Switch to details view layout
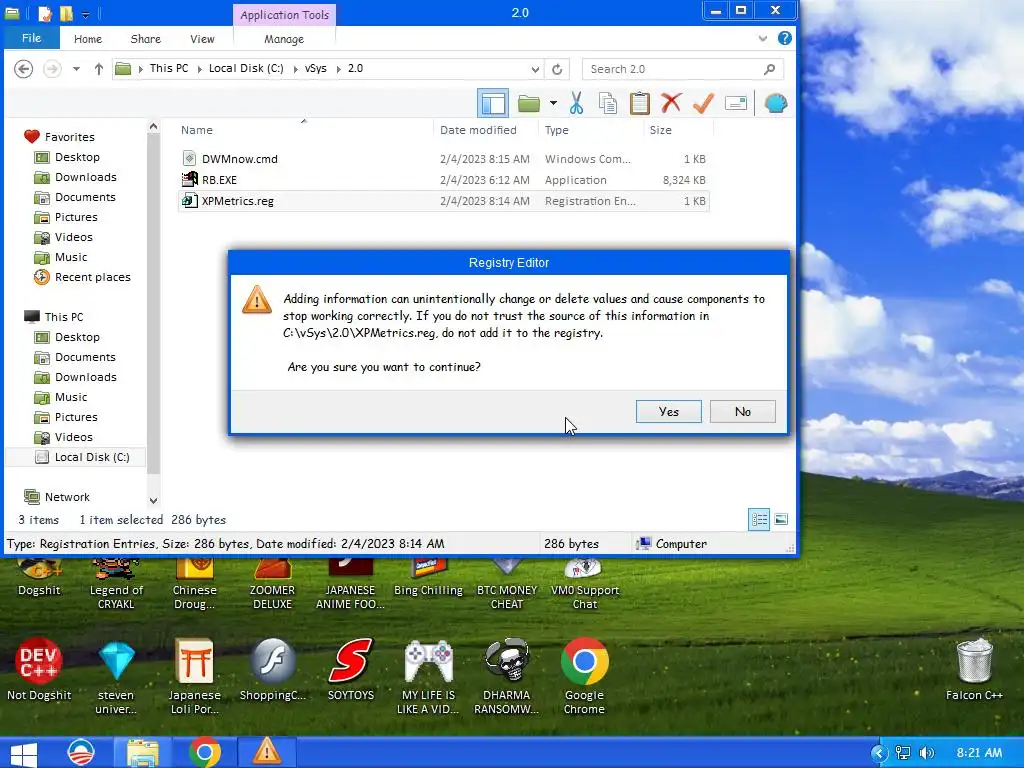1024x768 pixels. tap(759, 520)
